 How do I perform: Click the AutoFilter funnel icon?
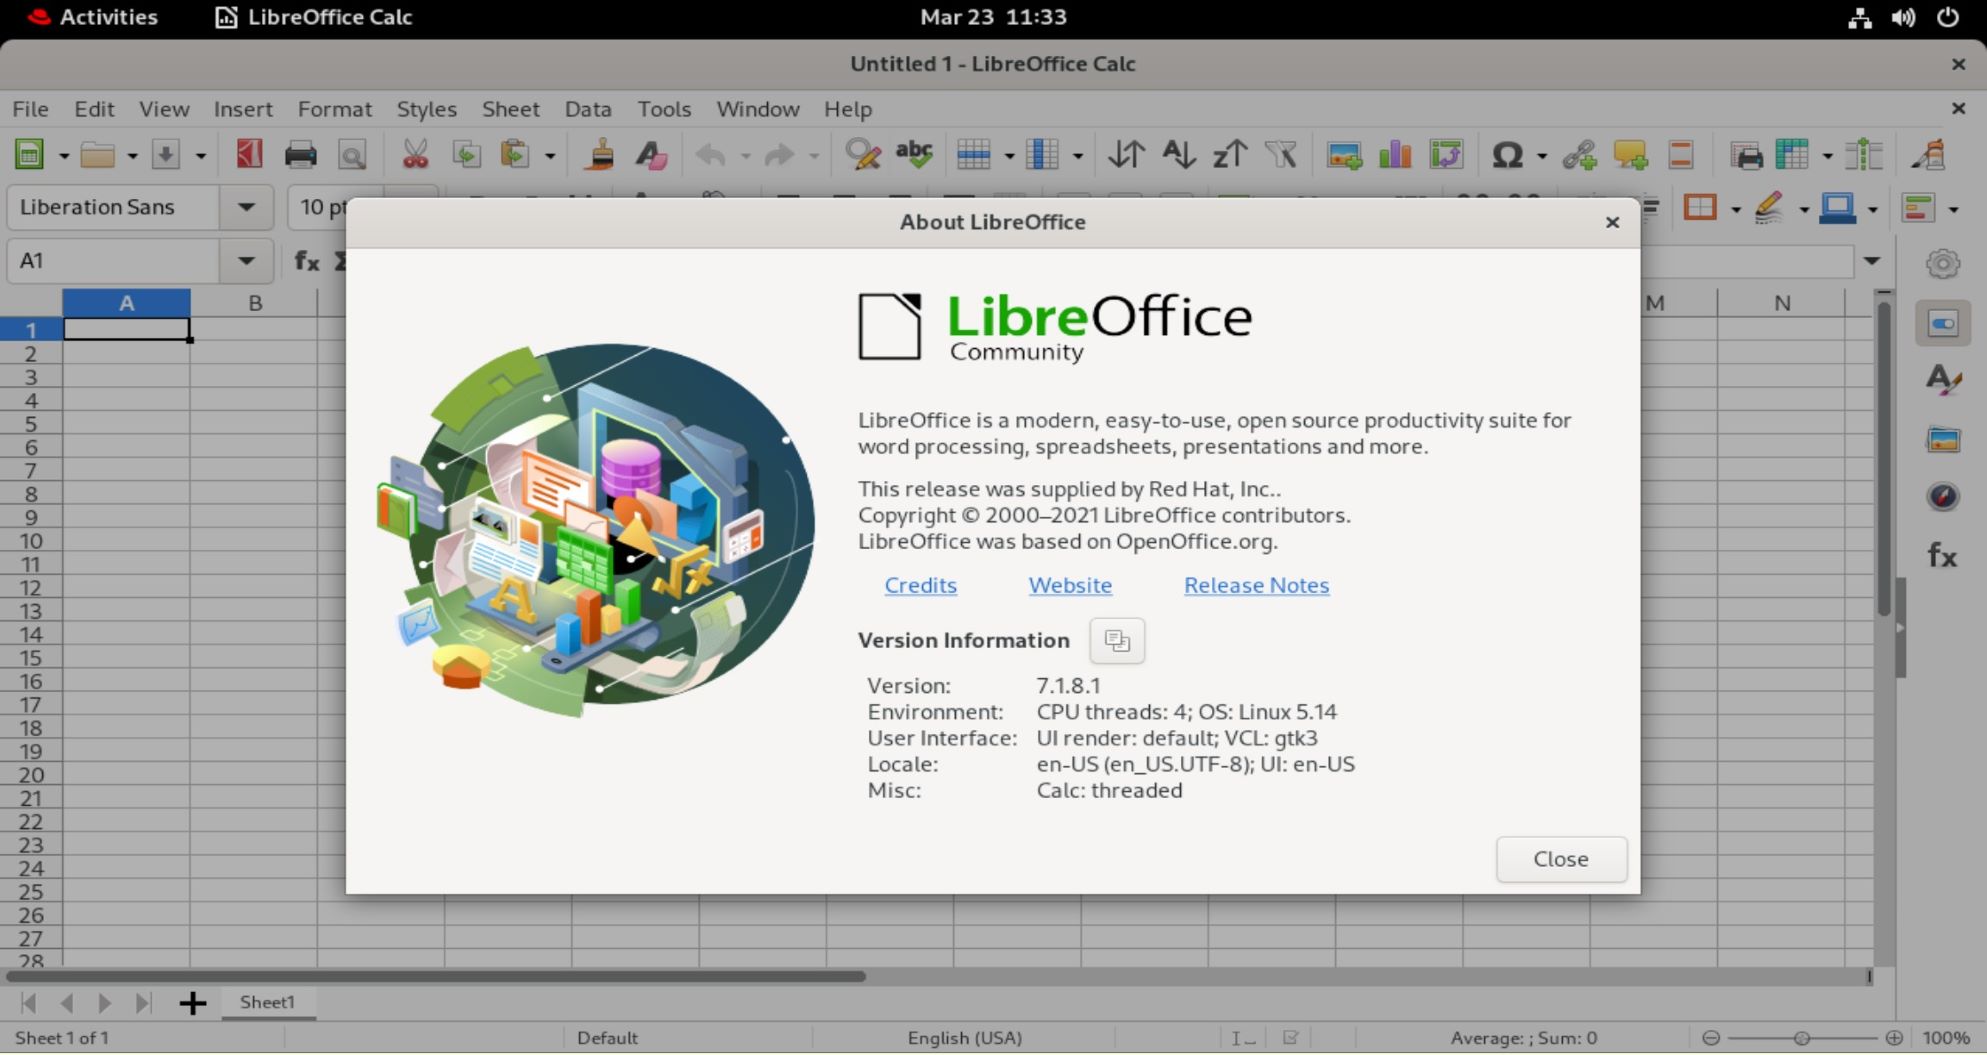click(x=1281, y=155)
